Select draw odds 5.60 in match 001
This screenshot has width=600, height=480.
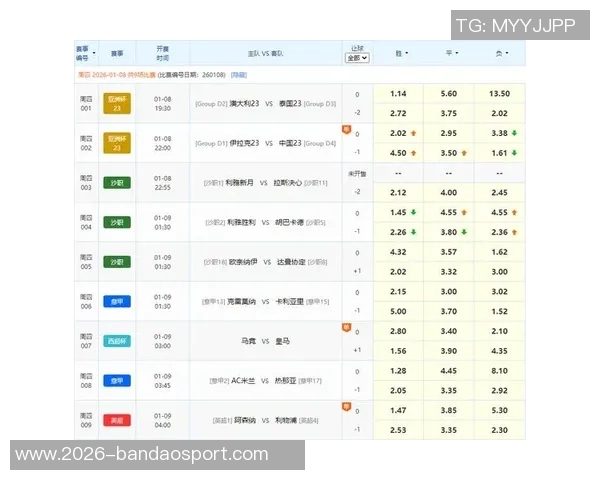pyautogui.click(x=448, y=94)
